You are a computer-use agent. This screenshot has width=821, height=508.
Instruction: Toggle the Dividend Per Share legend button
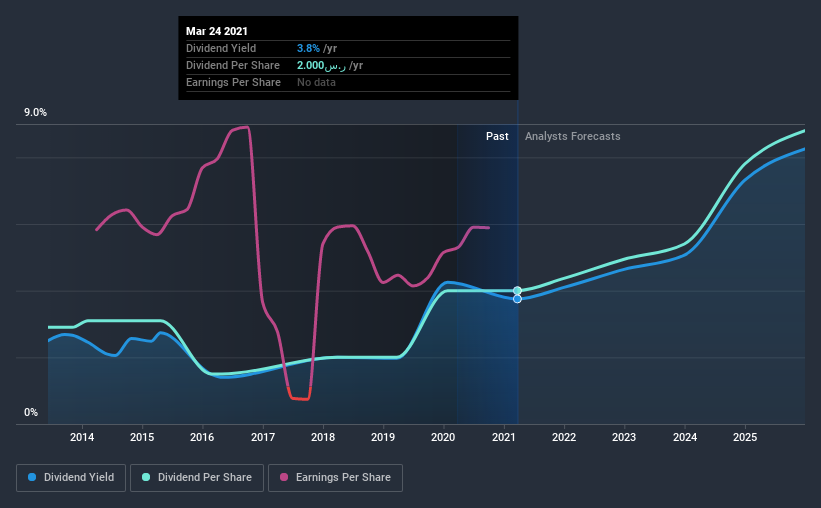tap(197, 478)
